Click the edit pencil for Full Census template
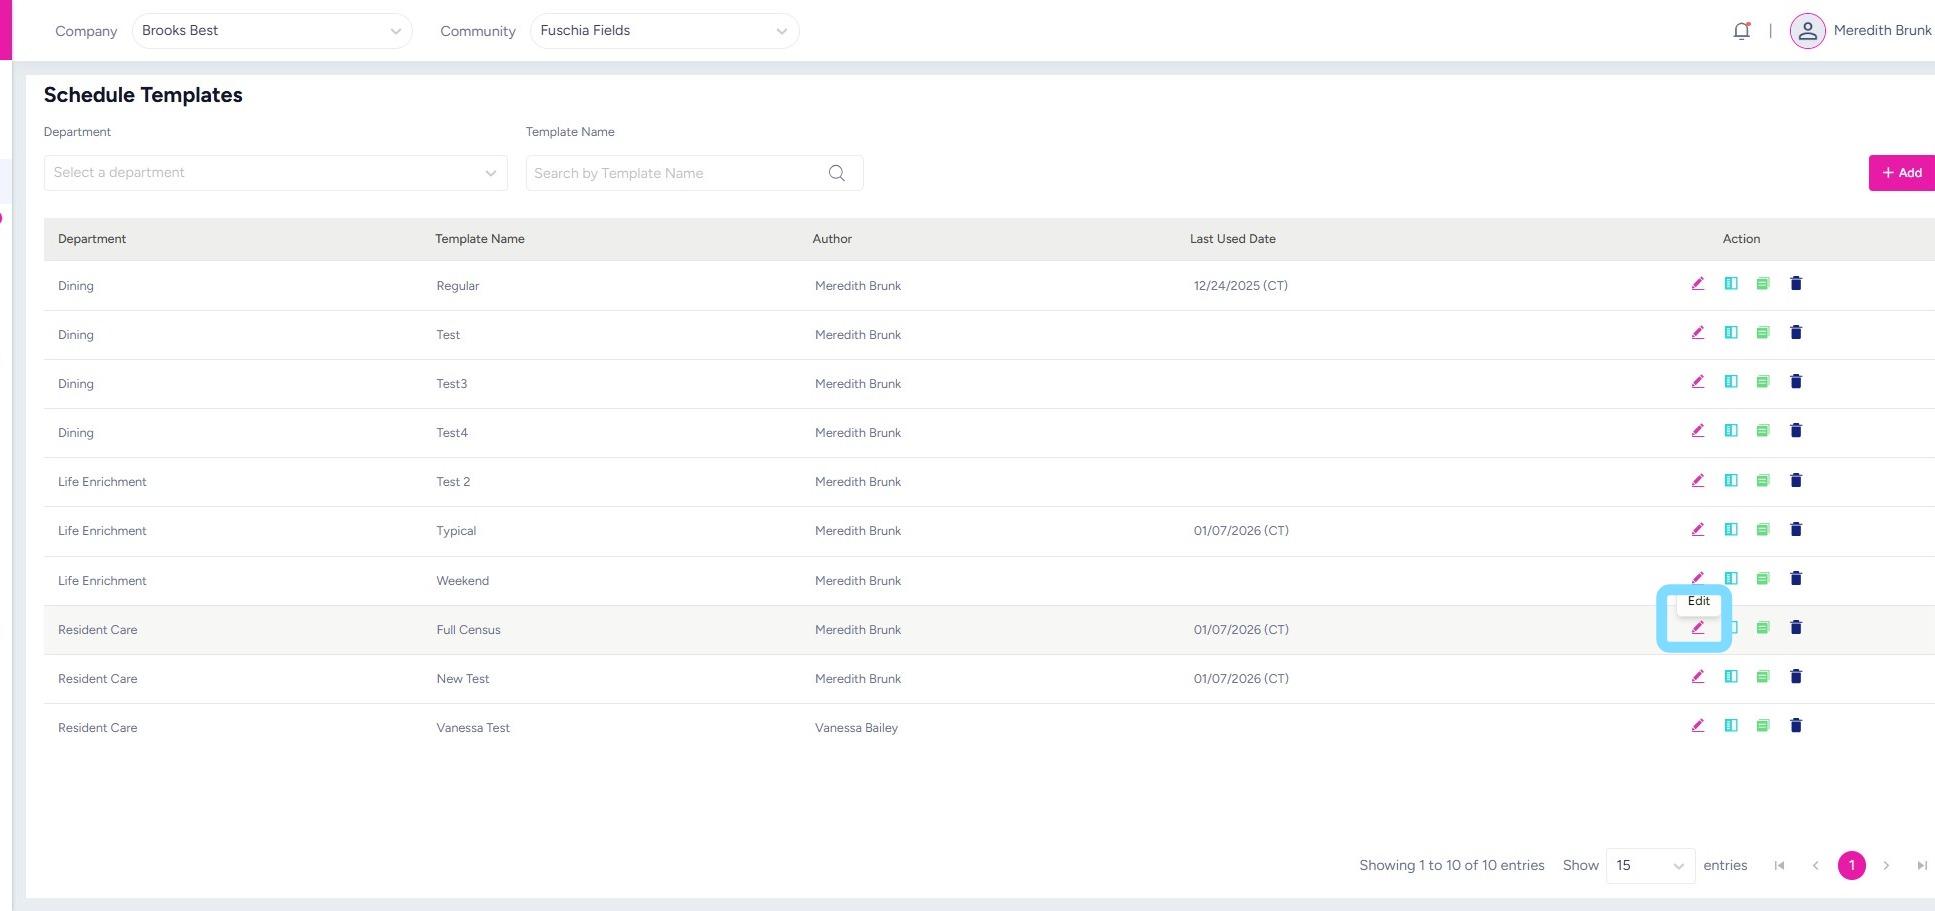1935x911 pixels. tap(1697, 628)
